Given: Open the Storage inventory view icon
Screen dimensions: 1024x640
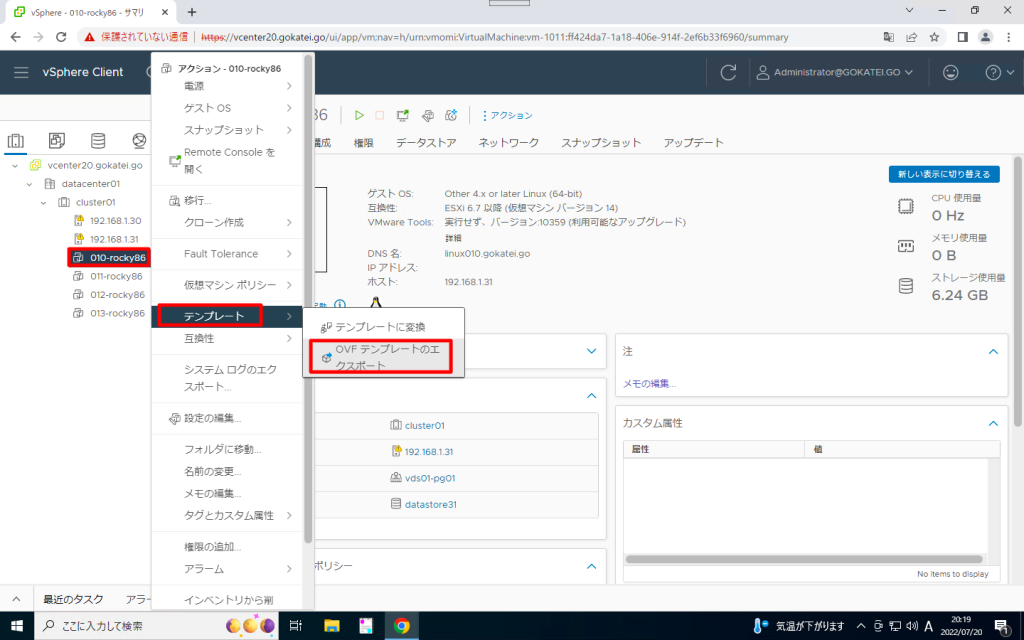Looking at the screenshot, I should [x=98, y=140].
